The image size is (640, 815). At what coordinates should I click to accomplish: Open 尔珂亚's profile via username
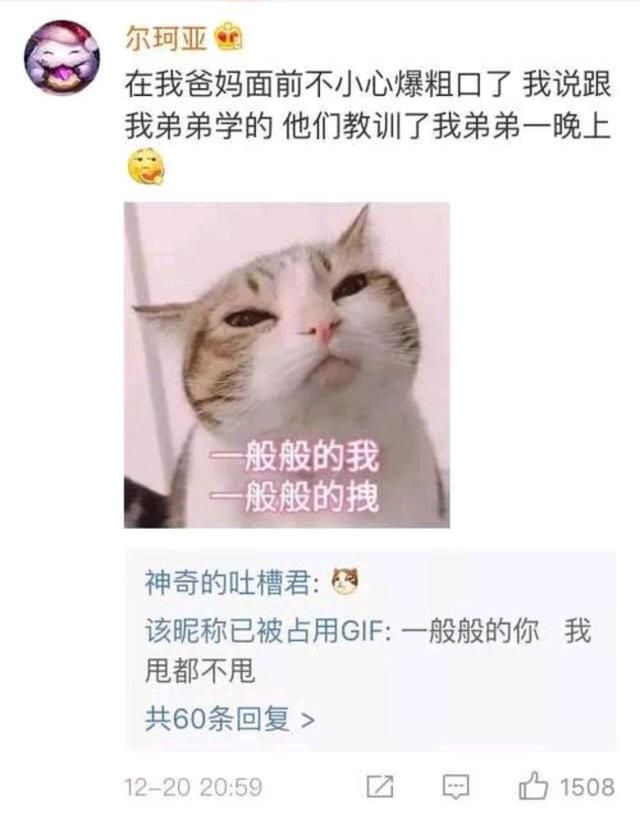[x=166, y=38]
